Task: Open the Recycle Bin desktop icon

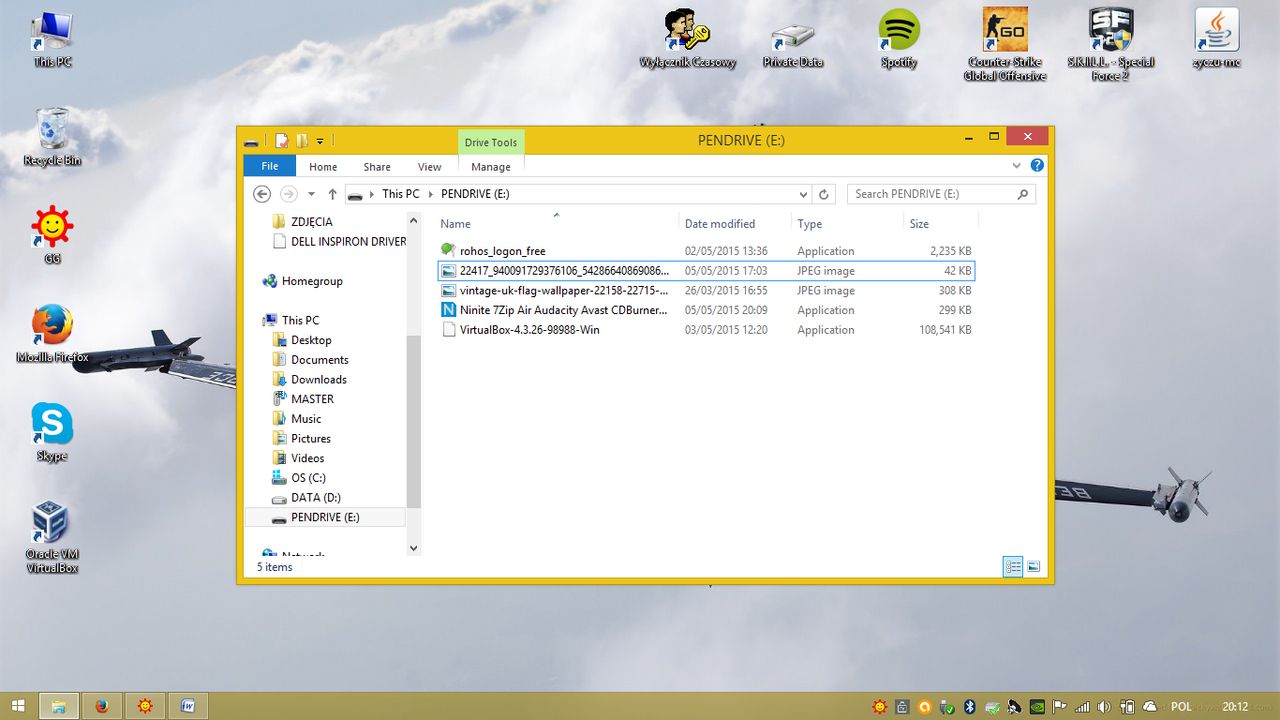Action: click(52, 137)
